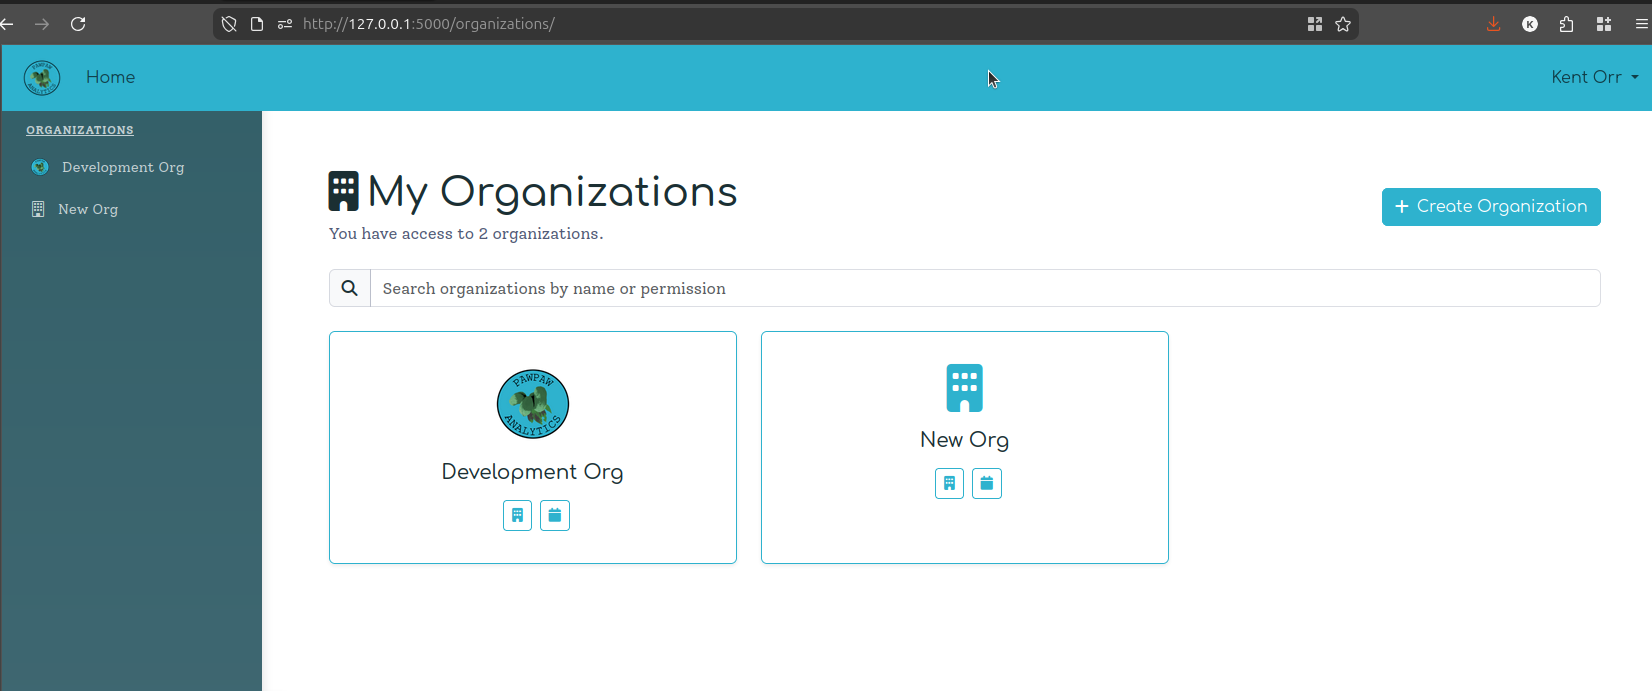
Task: Click 'You have access to 2 organizations.' text
Action: coord(466,234)
